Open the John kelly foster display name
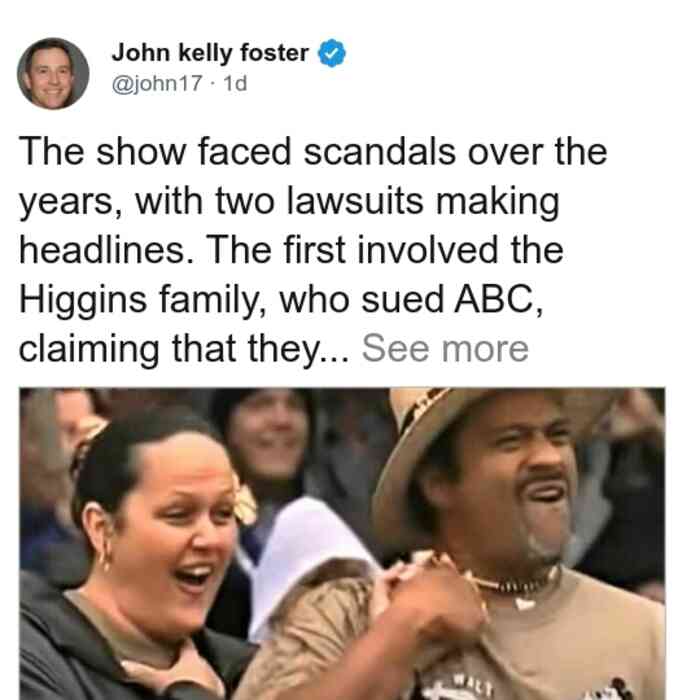This screenshot has width=700, height=700. coord(210,53)
